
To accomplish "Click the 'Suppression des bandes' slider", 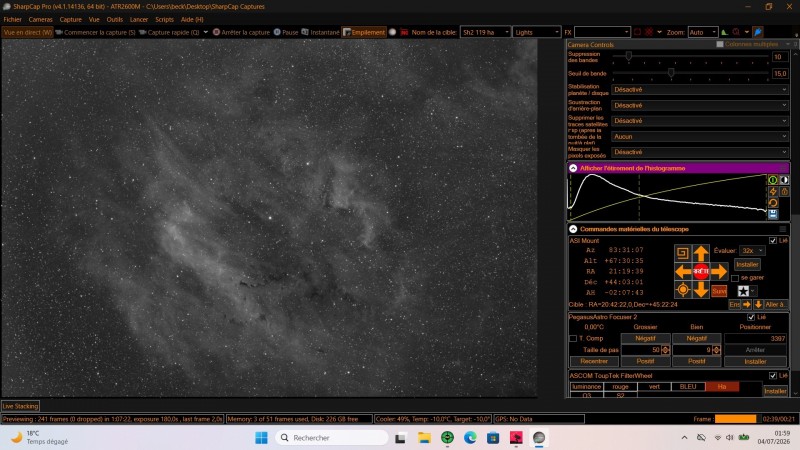I will [x=690, y=56].
